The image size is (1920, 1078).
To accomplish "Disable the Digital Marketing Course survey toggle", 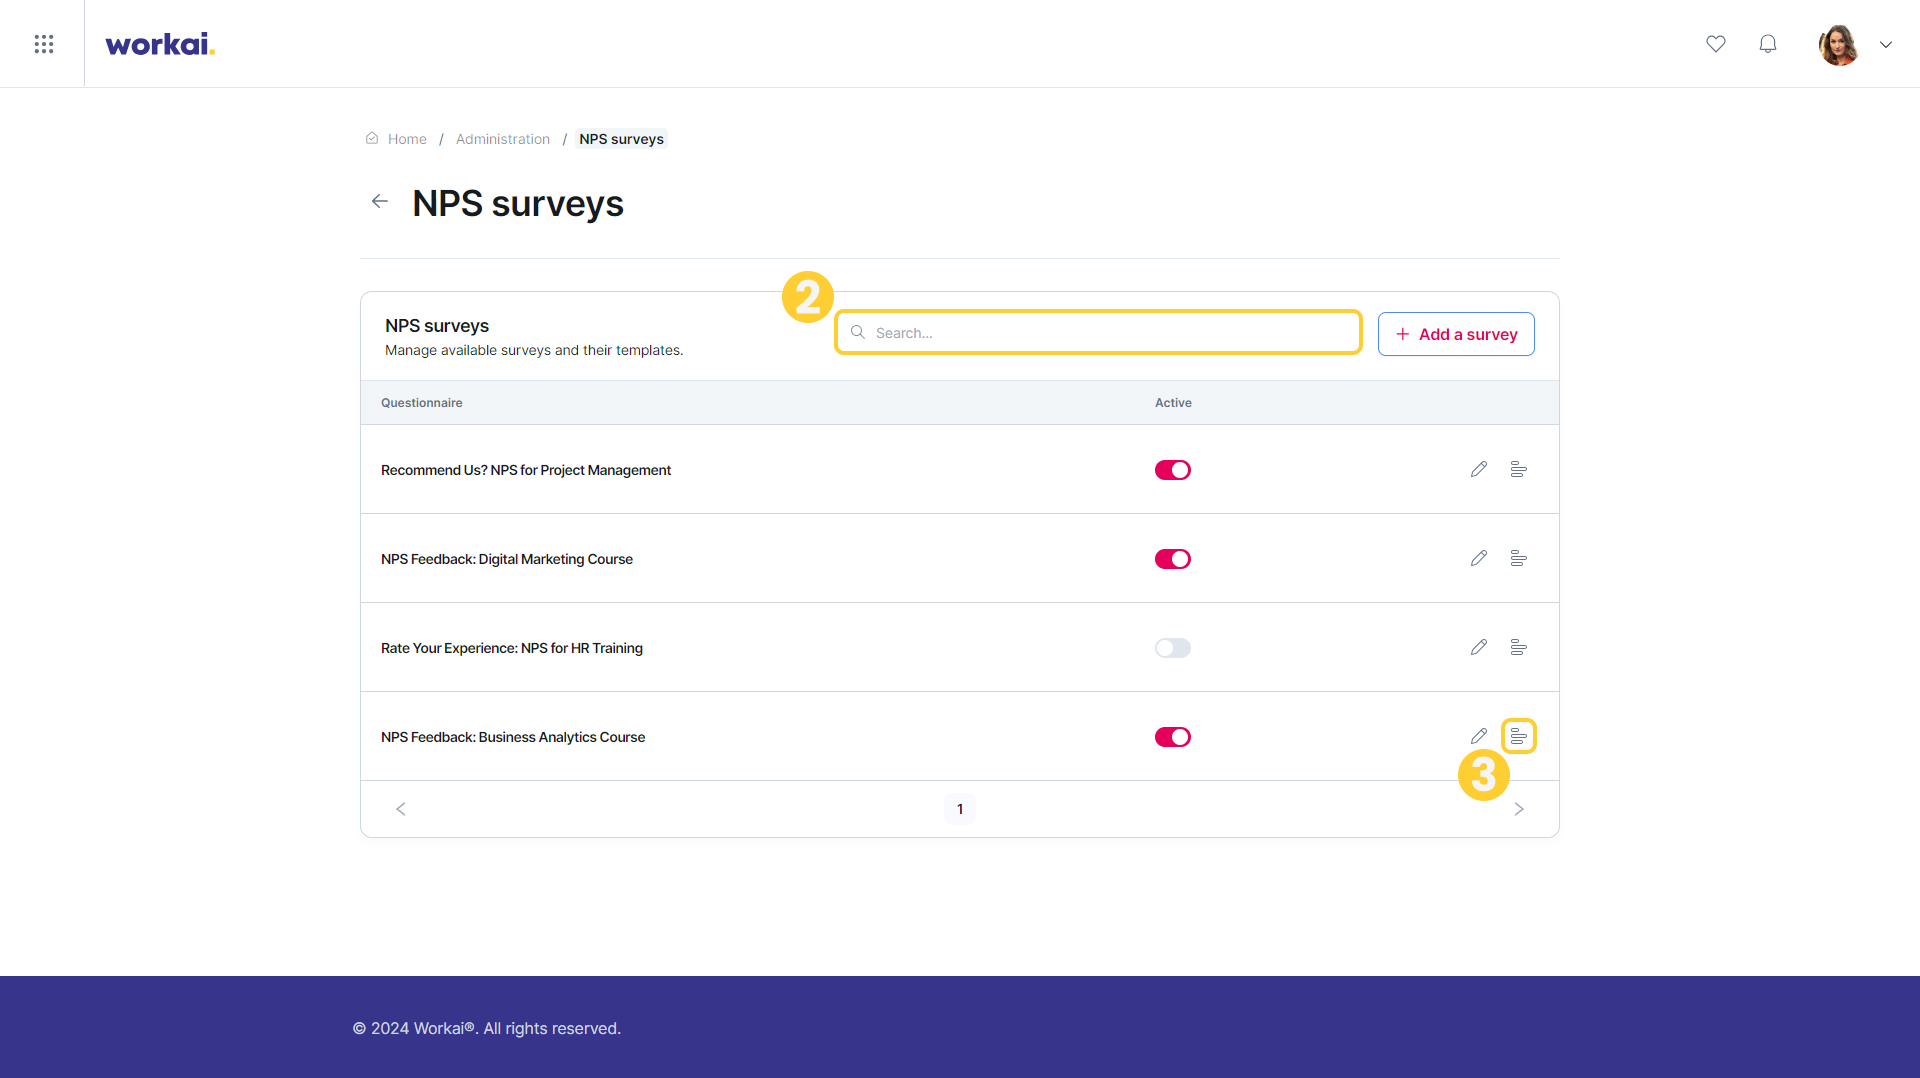I will pyautogui.click(x=1173, y=559).
